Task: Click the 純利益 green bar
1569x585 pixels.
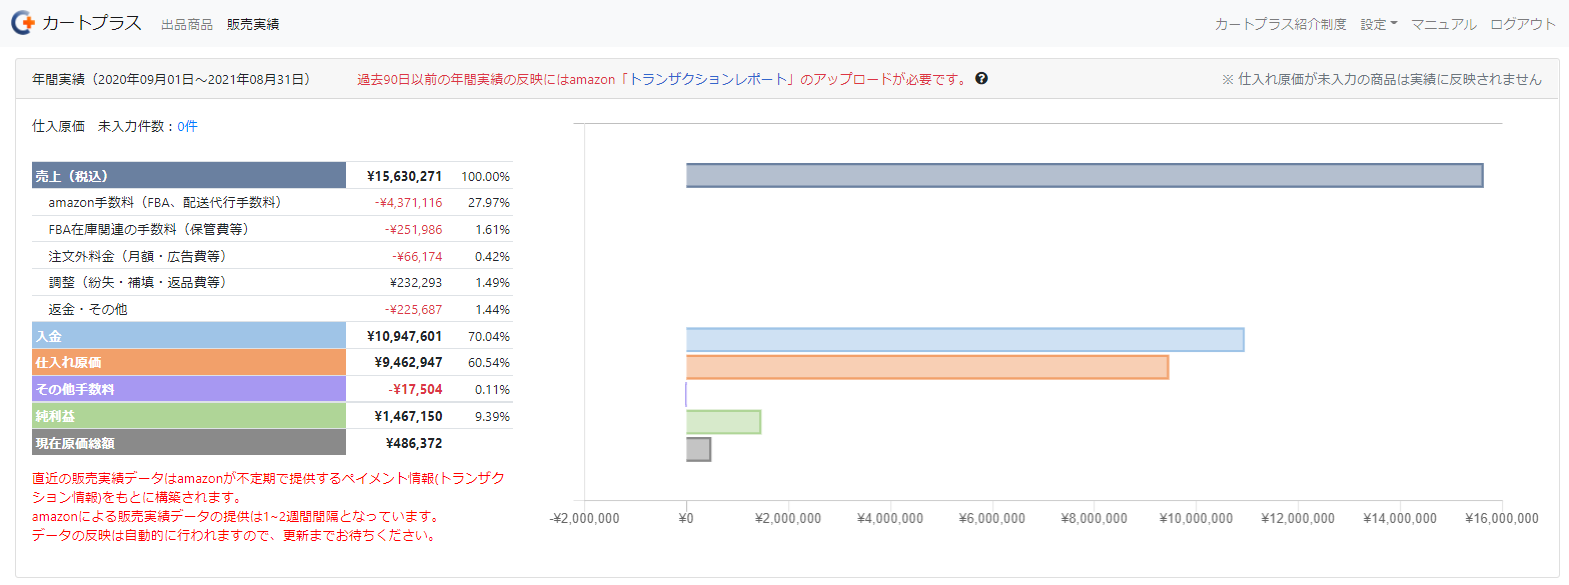Action: [x=723, y=422]
